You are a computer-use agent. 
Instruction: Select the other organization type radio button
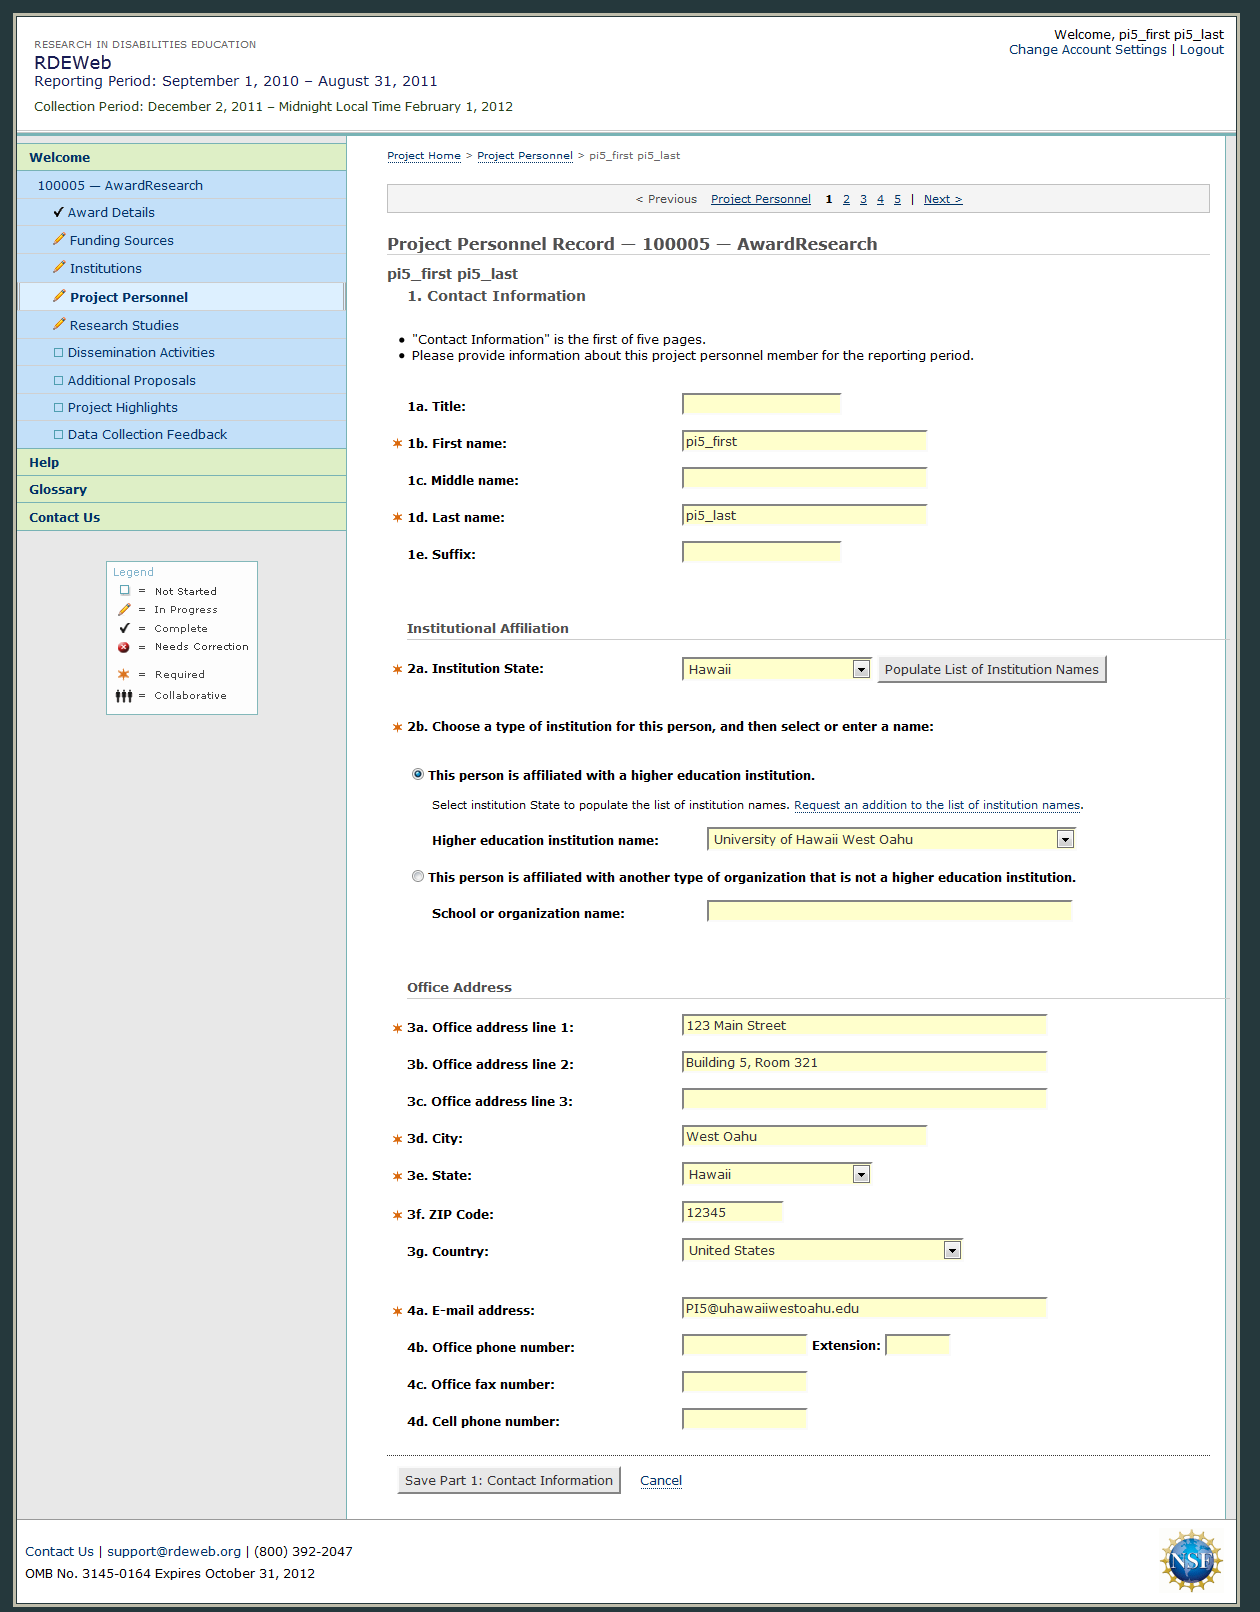tap(418, 877)
